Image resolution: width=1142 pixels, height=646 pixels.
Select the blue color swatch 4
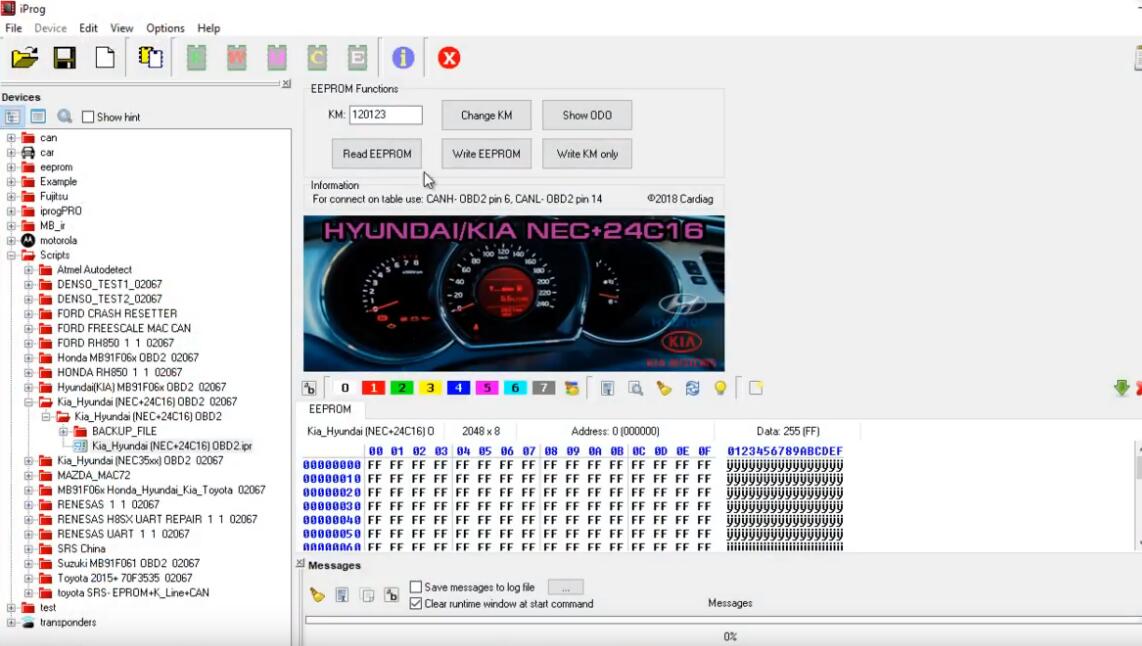click(458, 388)
